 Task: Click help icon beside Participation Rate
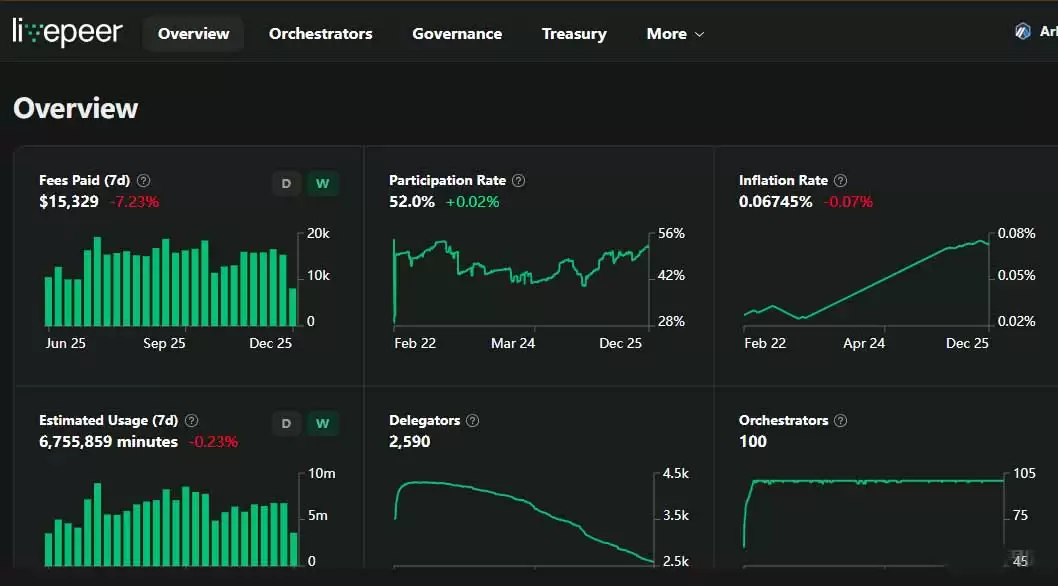(518, 181)
